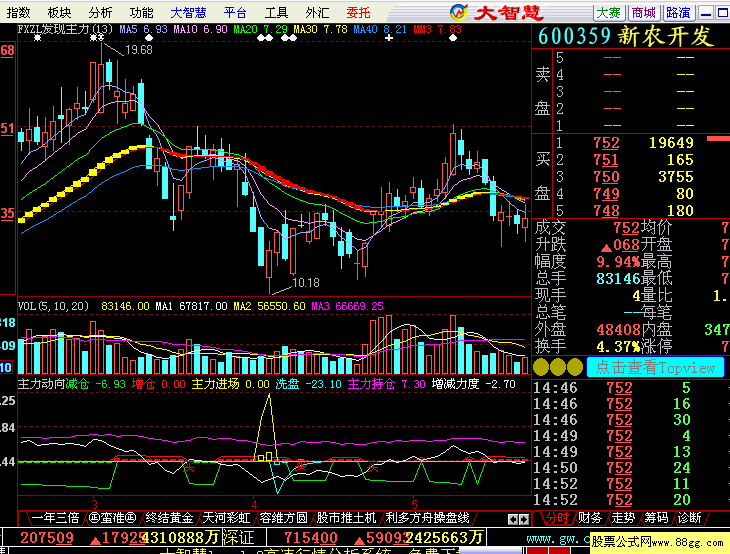Image resolution: width=730 pixels, height=554 pixels.
Task: Click the MA10 6.90 value label
Action: tap(200, 29)
